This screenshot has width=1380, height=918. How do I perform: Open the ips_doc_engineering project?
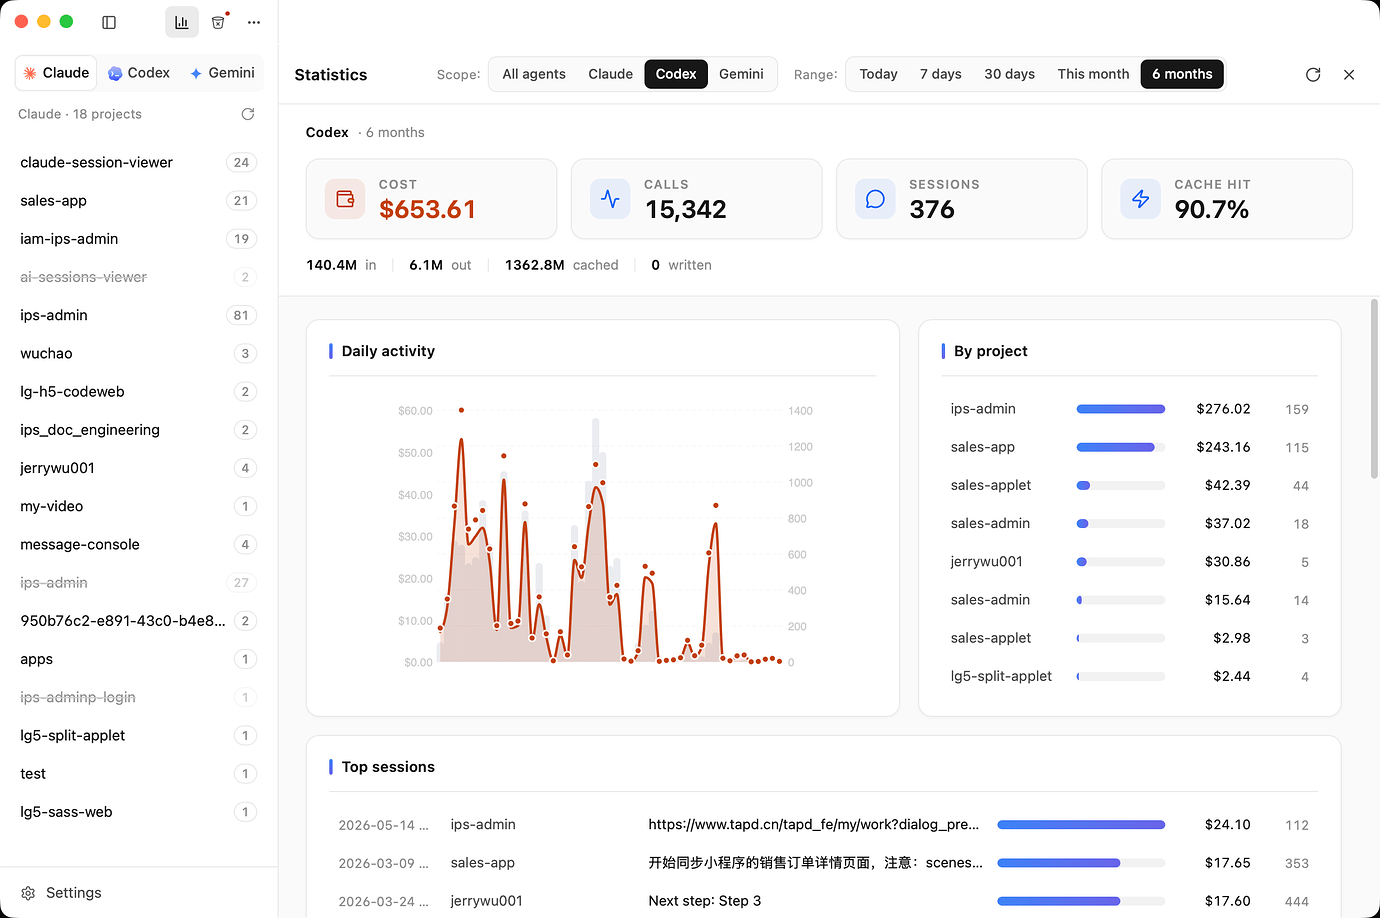138,430
